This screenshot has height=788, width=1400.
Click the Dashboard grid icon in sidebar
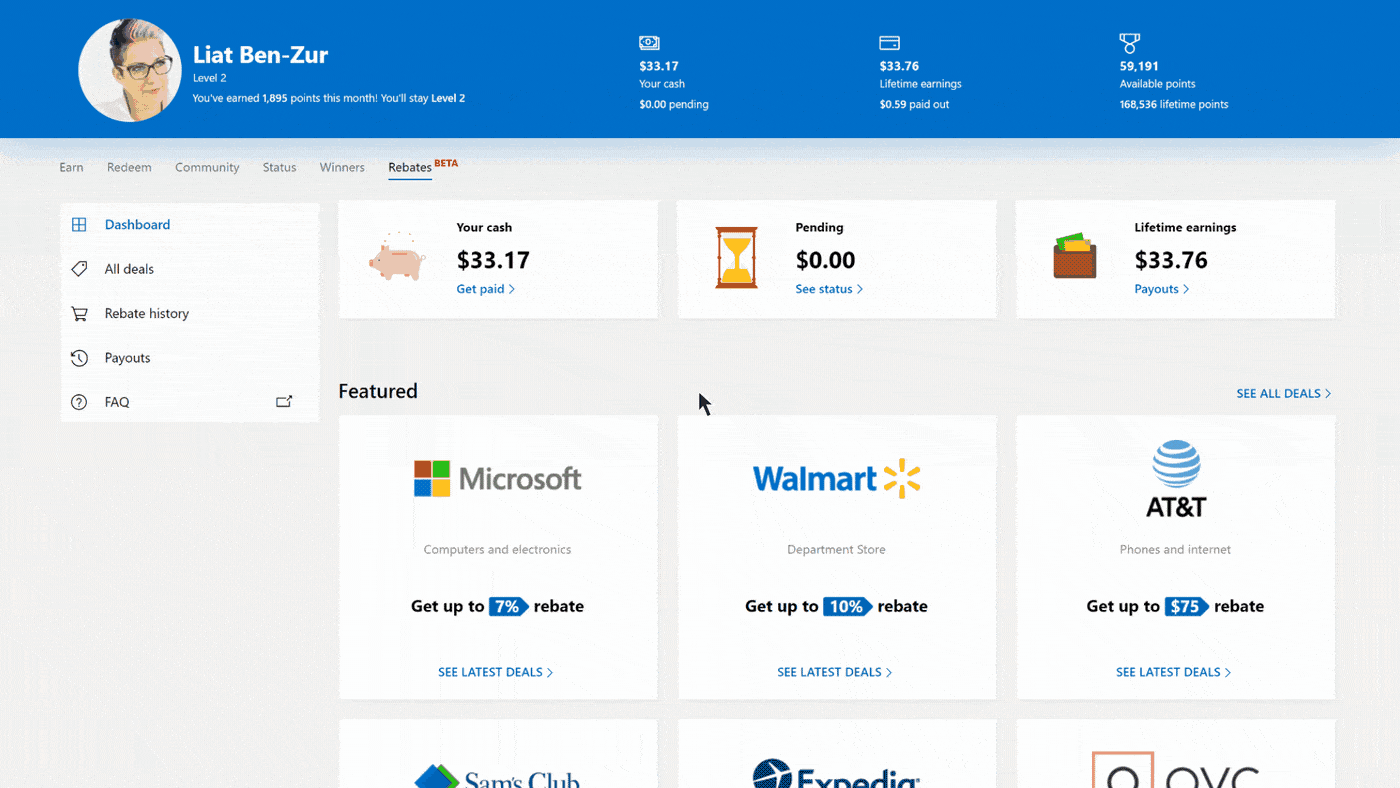79,225
